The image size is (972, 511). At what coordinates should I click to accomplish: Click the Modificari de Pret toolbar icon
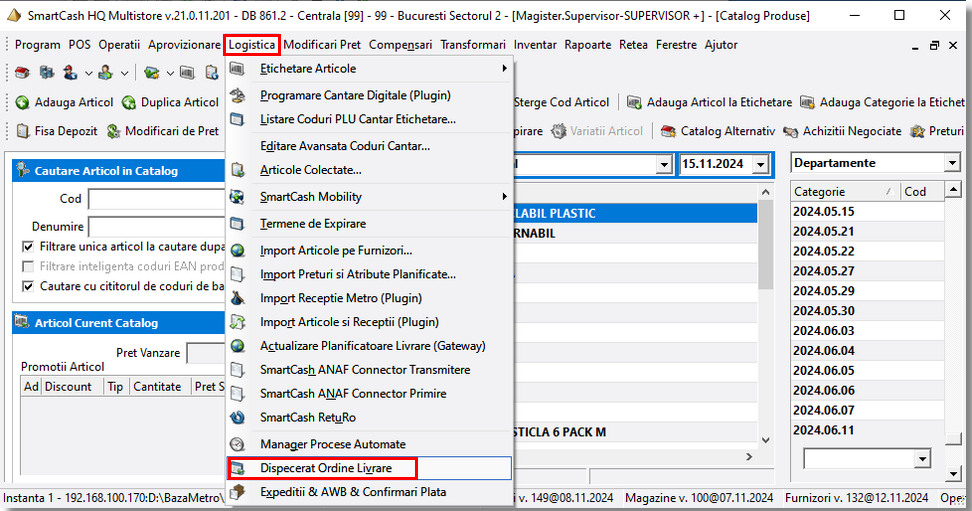coord(113,131)
